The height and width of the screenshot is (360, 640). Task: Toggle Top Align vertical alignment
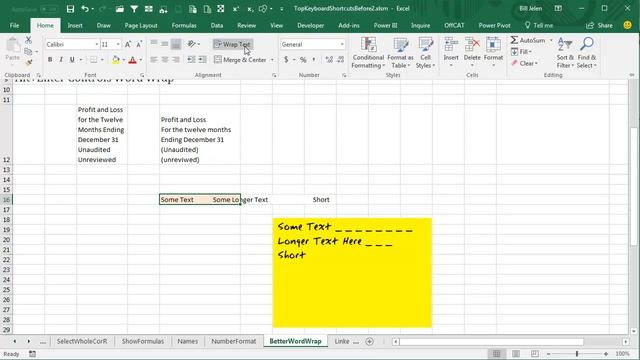(154, 44)
